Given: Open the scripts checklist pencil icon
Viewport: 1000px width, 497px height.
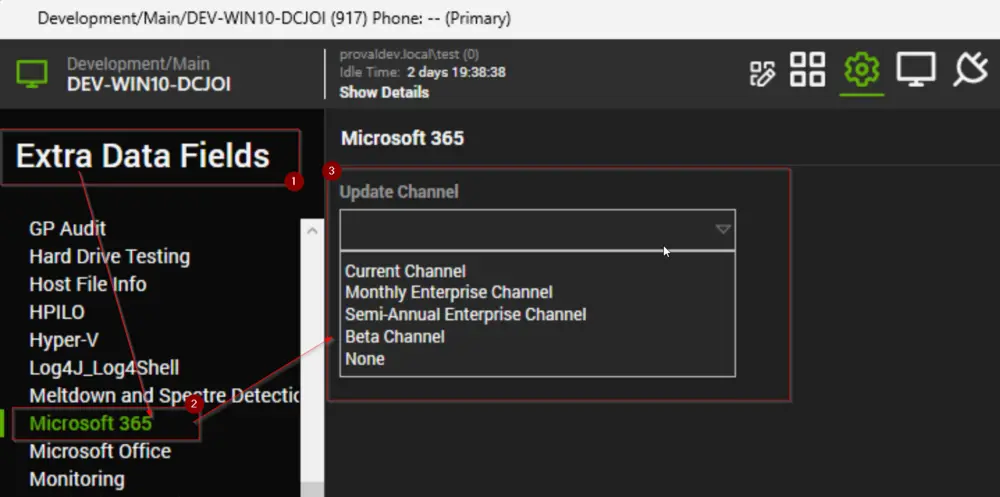Looking at the screenshot, I should pyautogui.click(x=762, y=73).
